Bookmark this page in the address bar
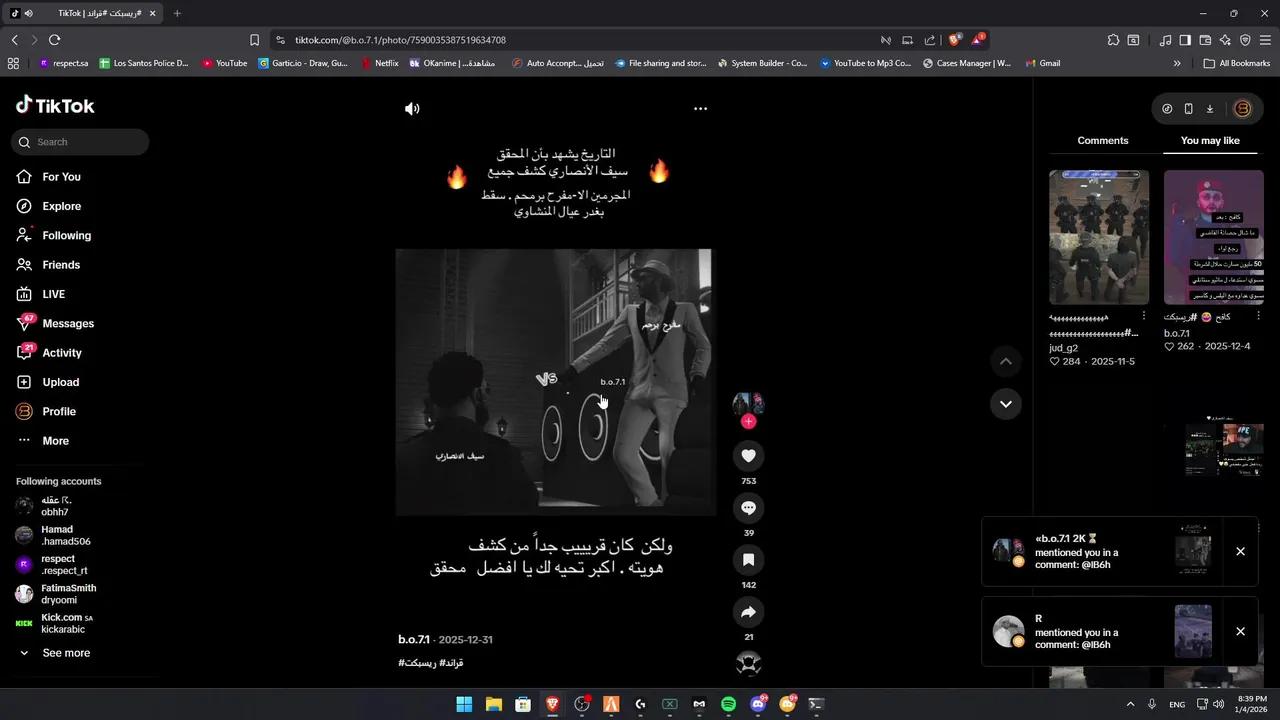 254,40
